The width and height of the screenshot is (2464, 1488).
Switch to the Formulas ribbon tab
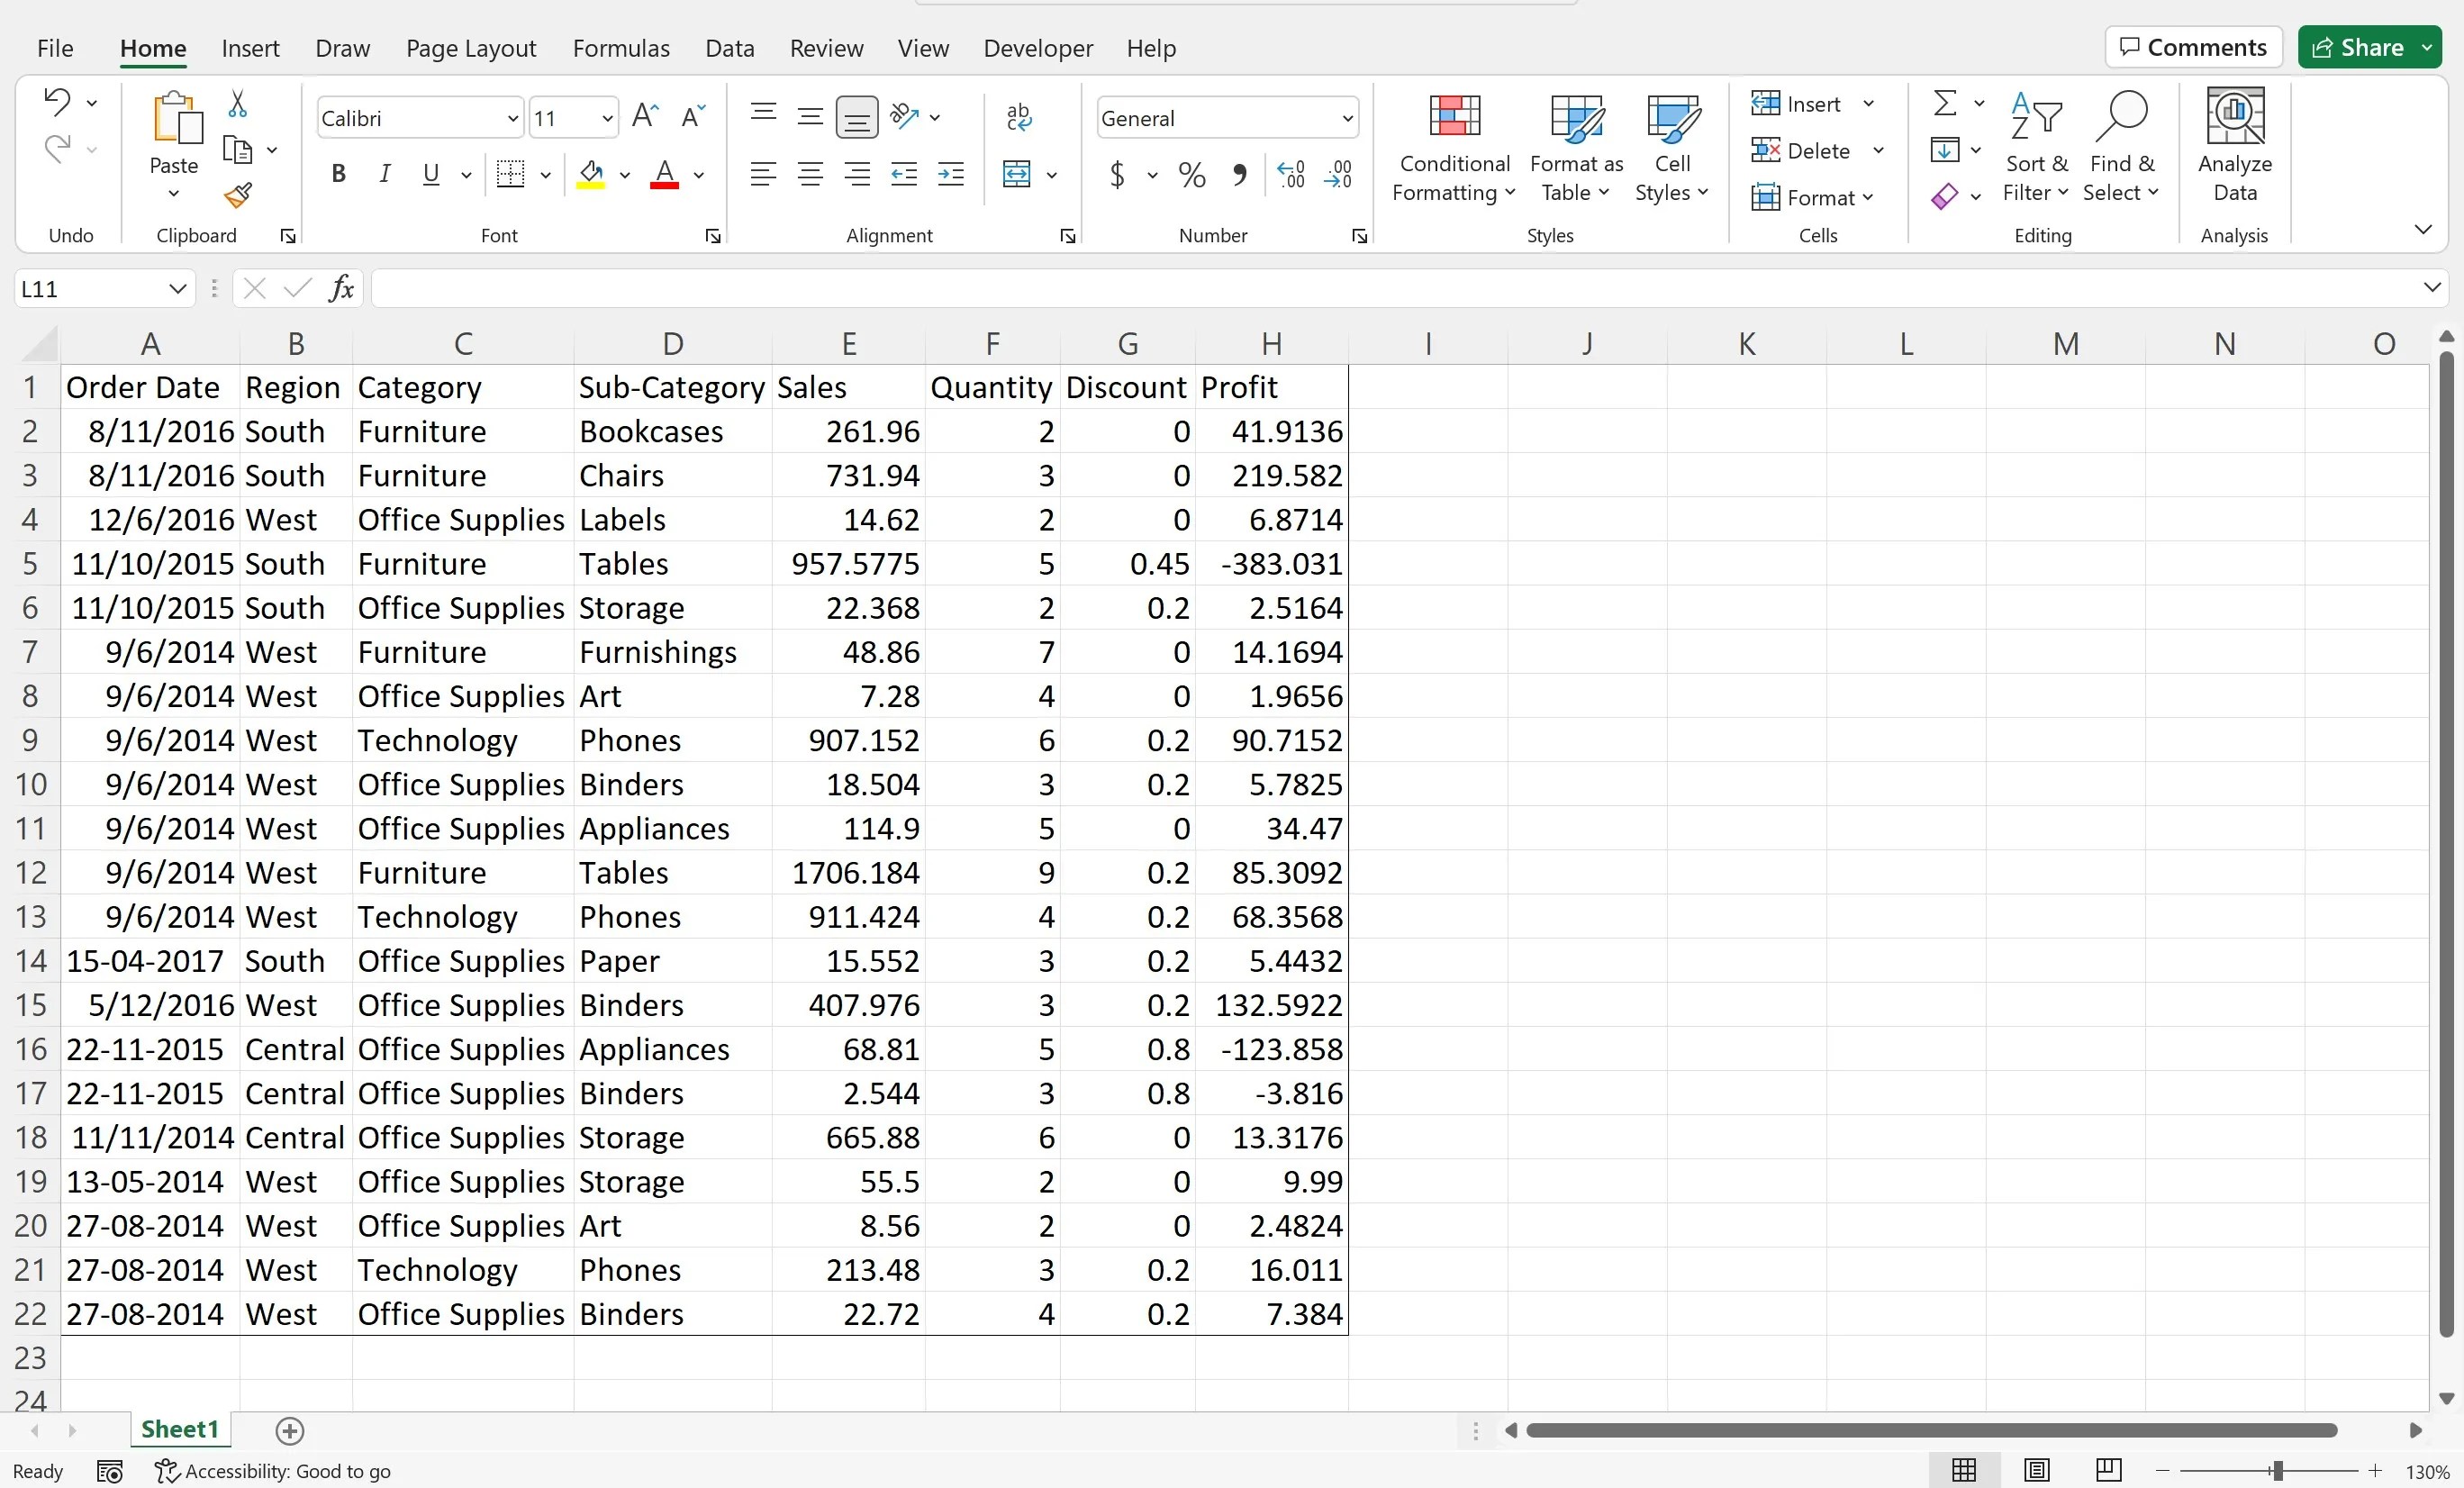(x=621, y=47)
